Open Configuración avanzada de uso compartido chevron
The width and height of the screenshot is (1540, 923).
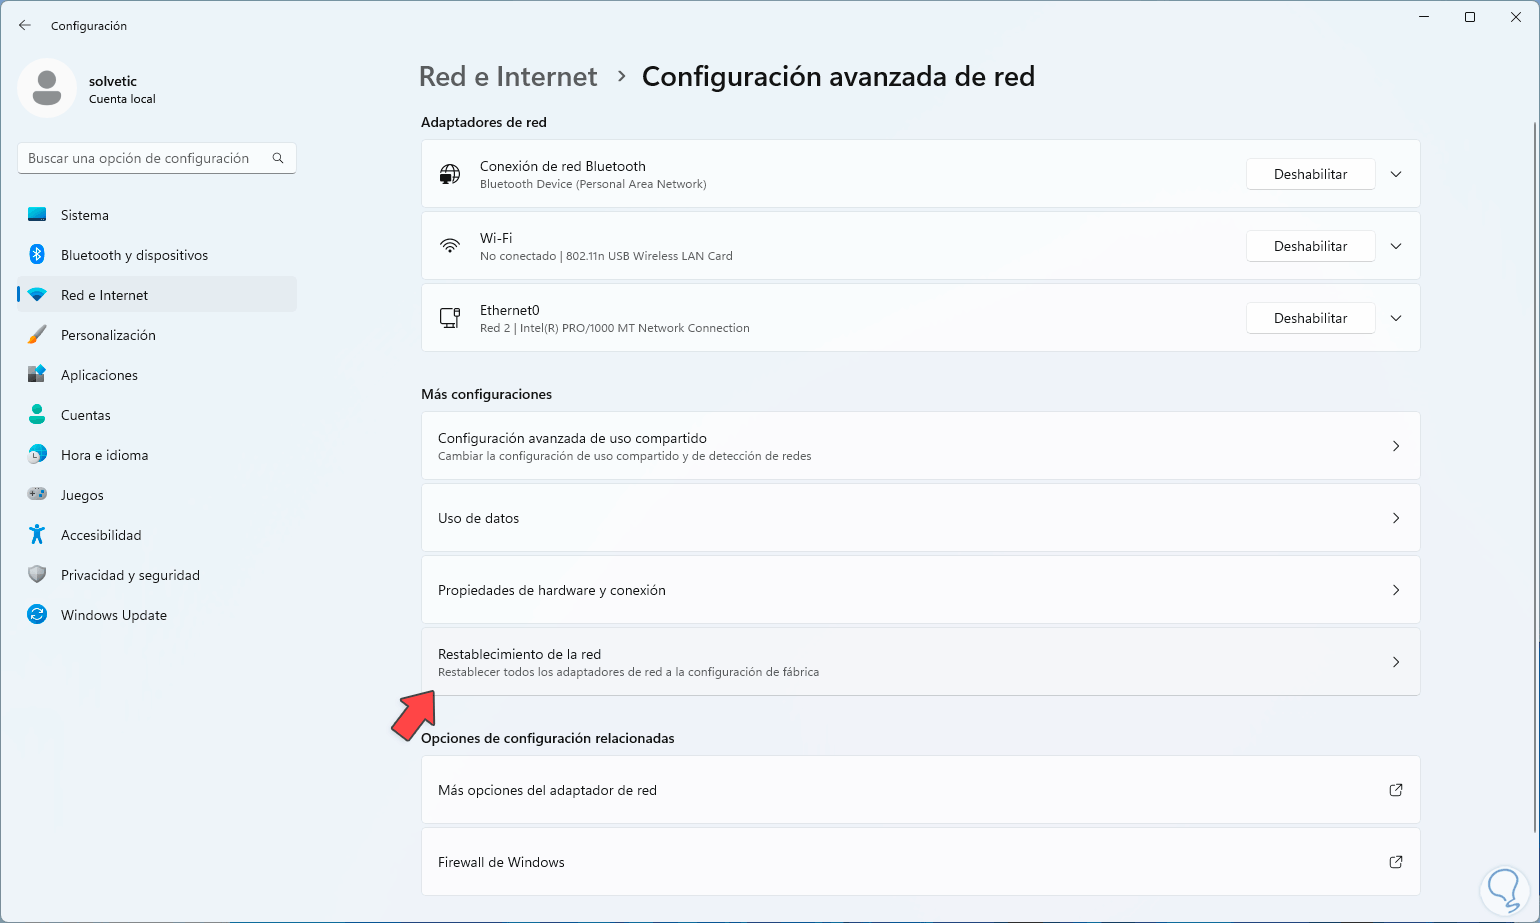pyautogui.click(x=1396, y=446)
